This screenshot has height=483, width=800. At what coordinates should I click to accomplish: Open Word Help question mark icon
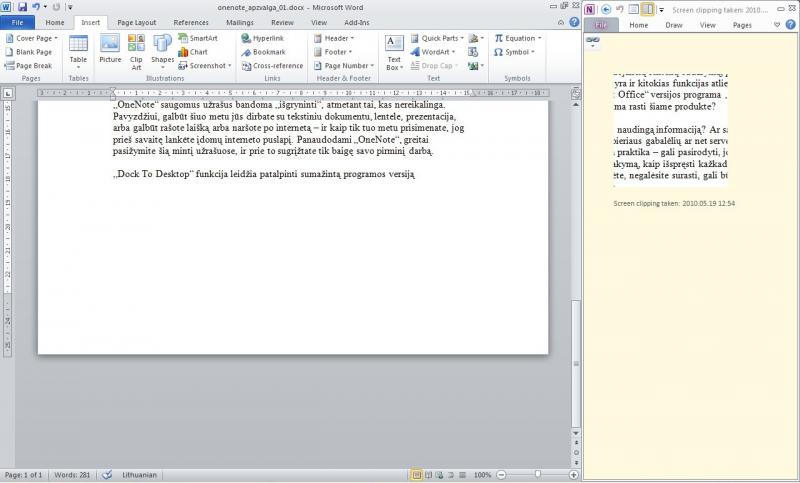click(574, 22)
